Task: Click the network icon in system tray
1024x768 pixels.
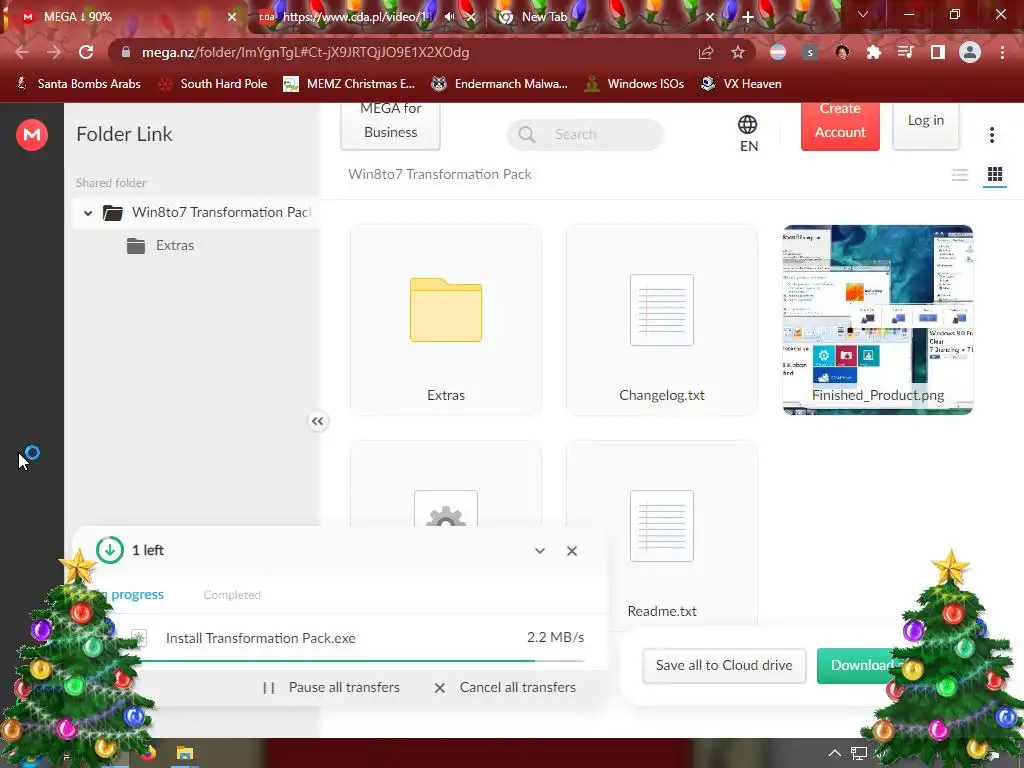Action: 859,754
